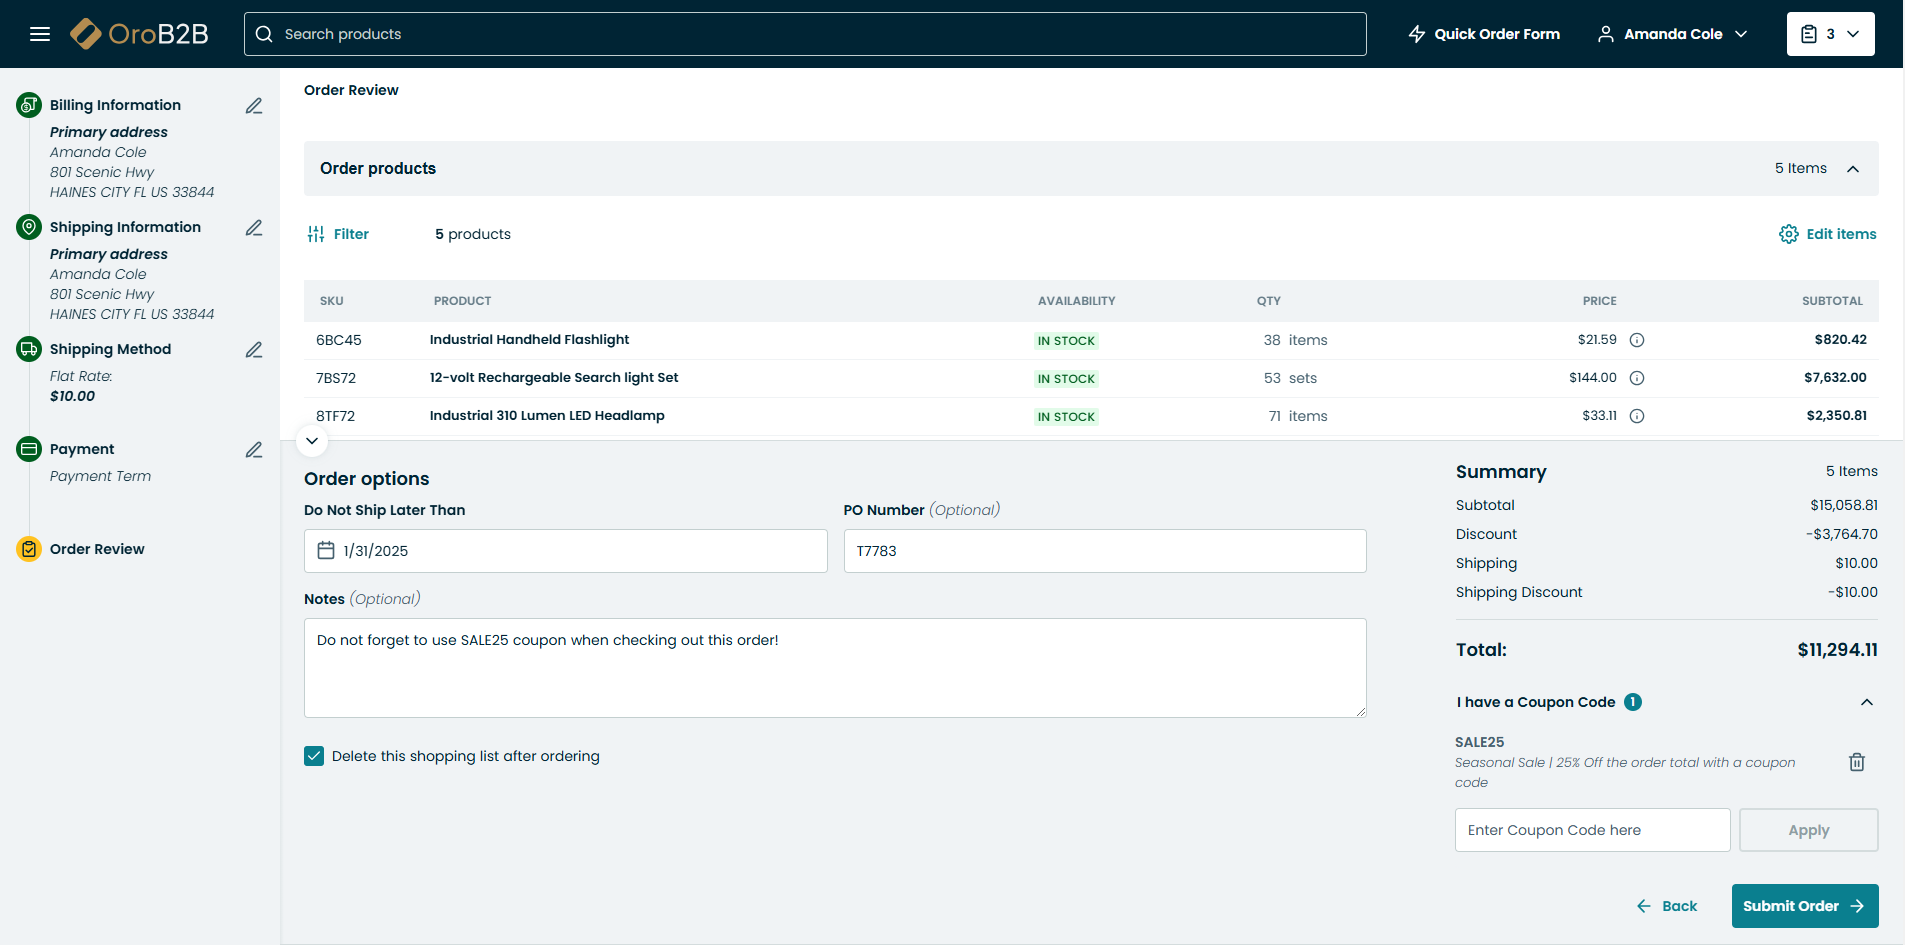
Task: Go to Order Review step in sidebar
Action: pos(97,549)
